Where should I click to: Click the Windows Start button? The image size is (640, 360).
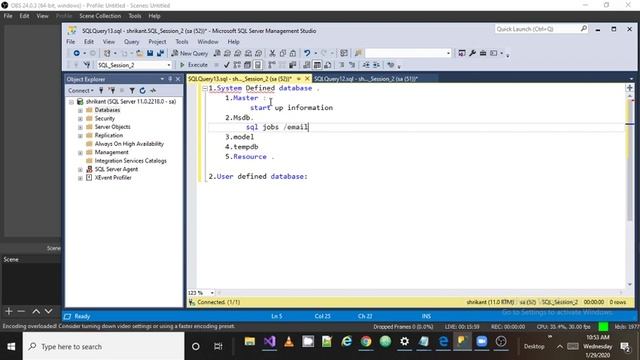(11, 347)
